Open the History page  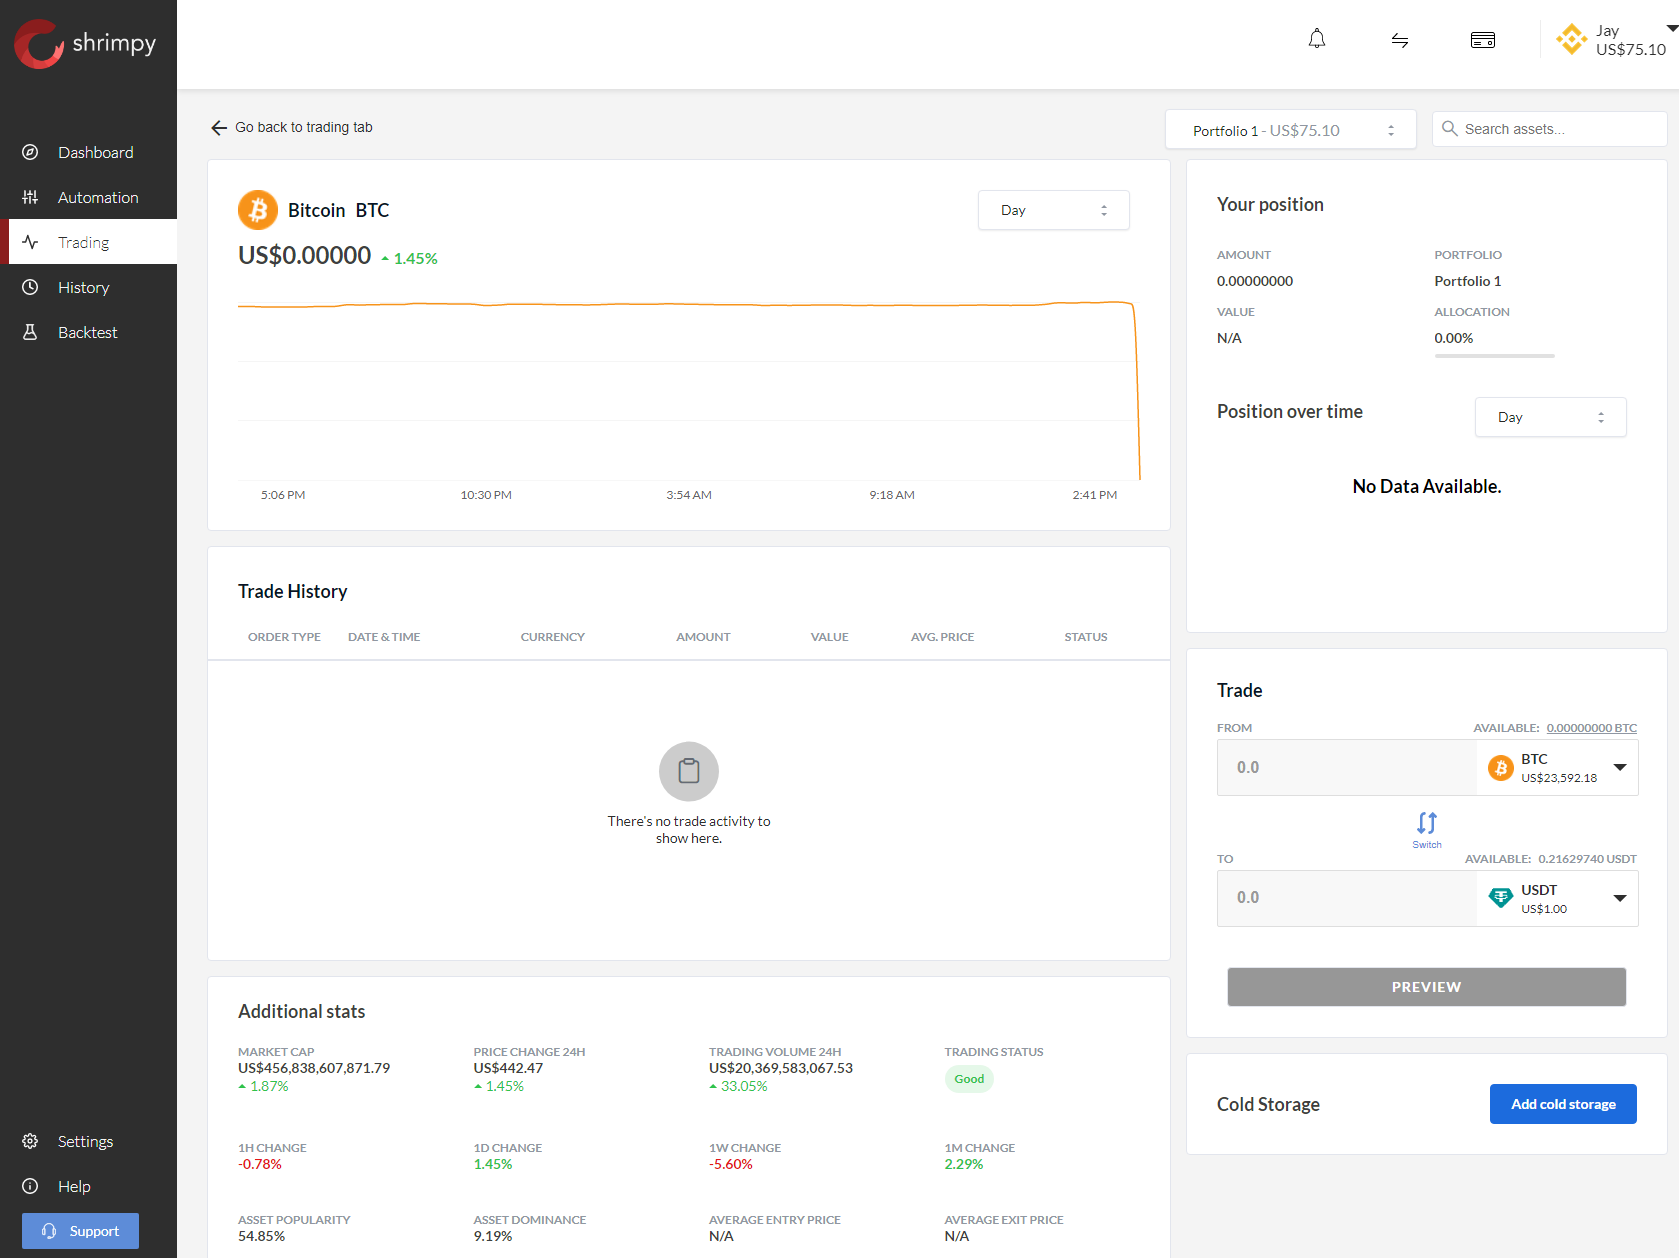pyautogui.click(x=88, y=287)
